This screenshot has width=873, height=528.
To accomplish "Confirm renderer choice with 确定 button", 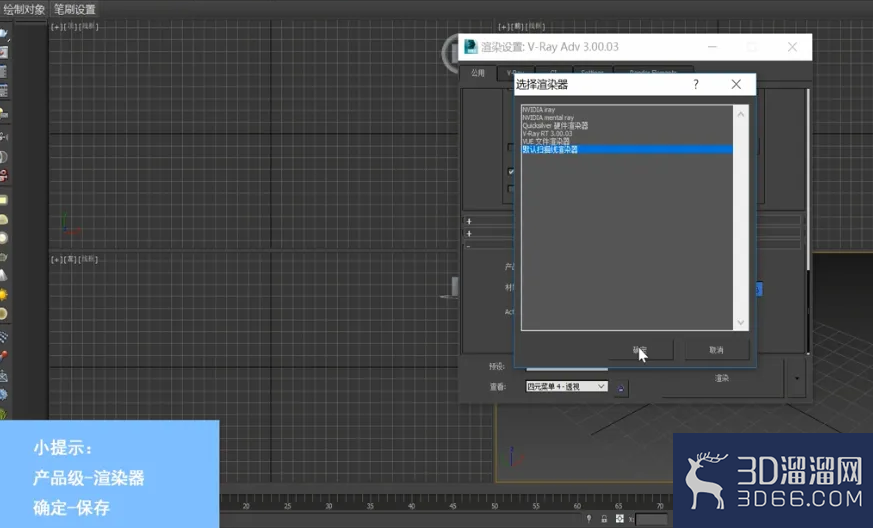I will (x=640, y=350).
